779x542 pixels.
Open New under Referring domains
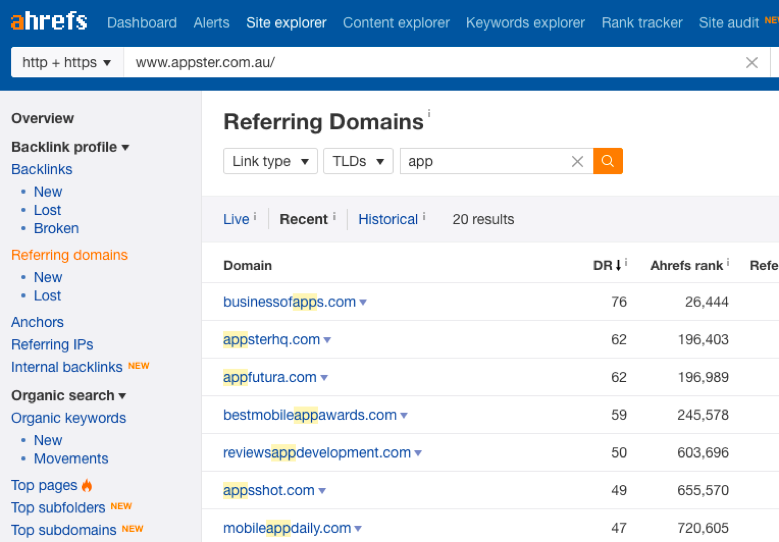click(x=48, y=277)
